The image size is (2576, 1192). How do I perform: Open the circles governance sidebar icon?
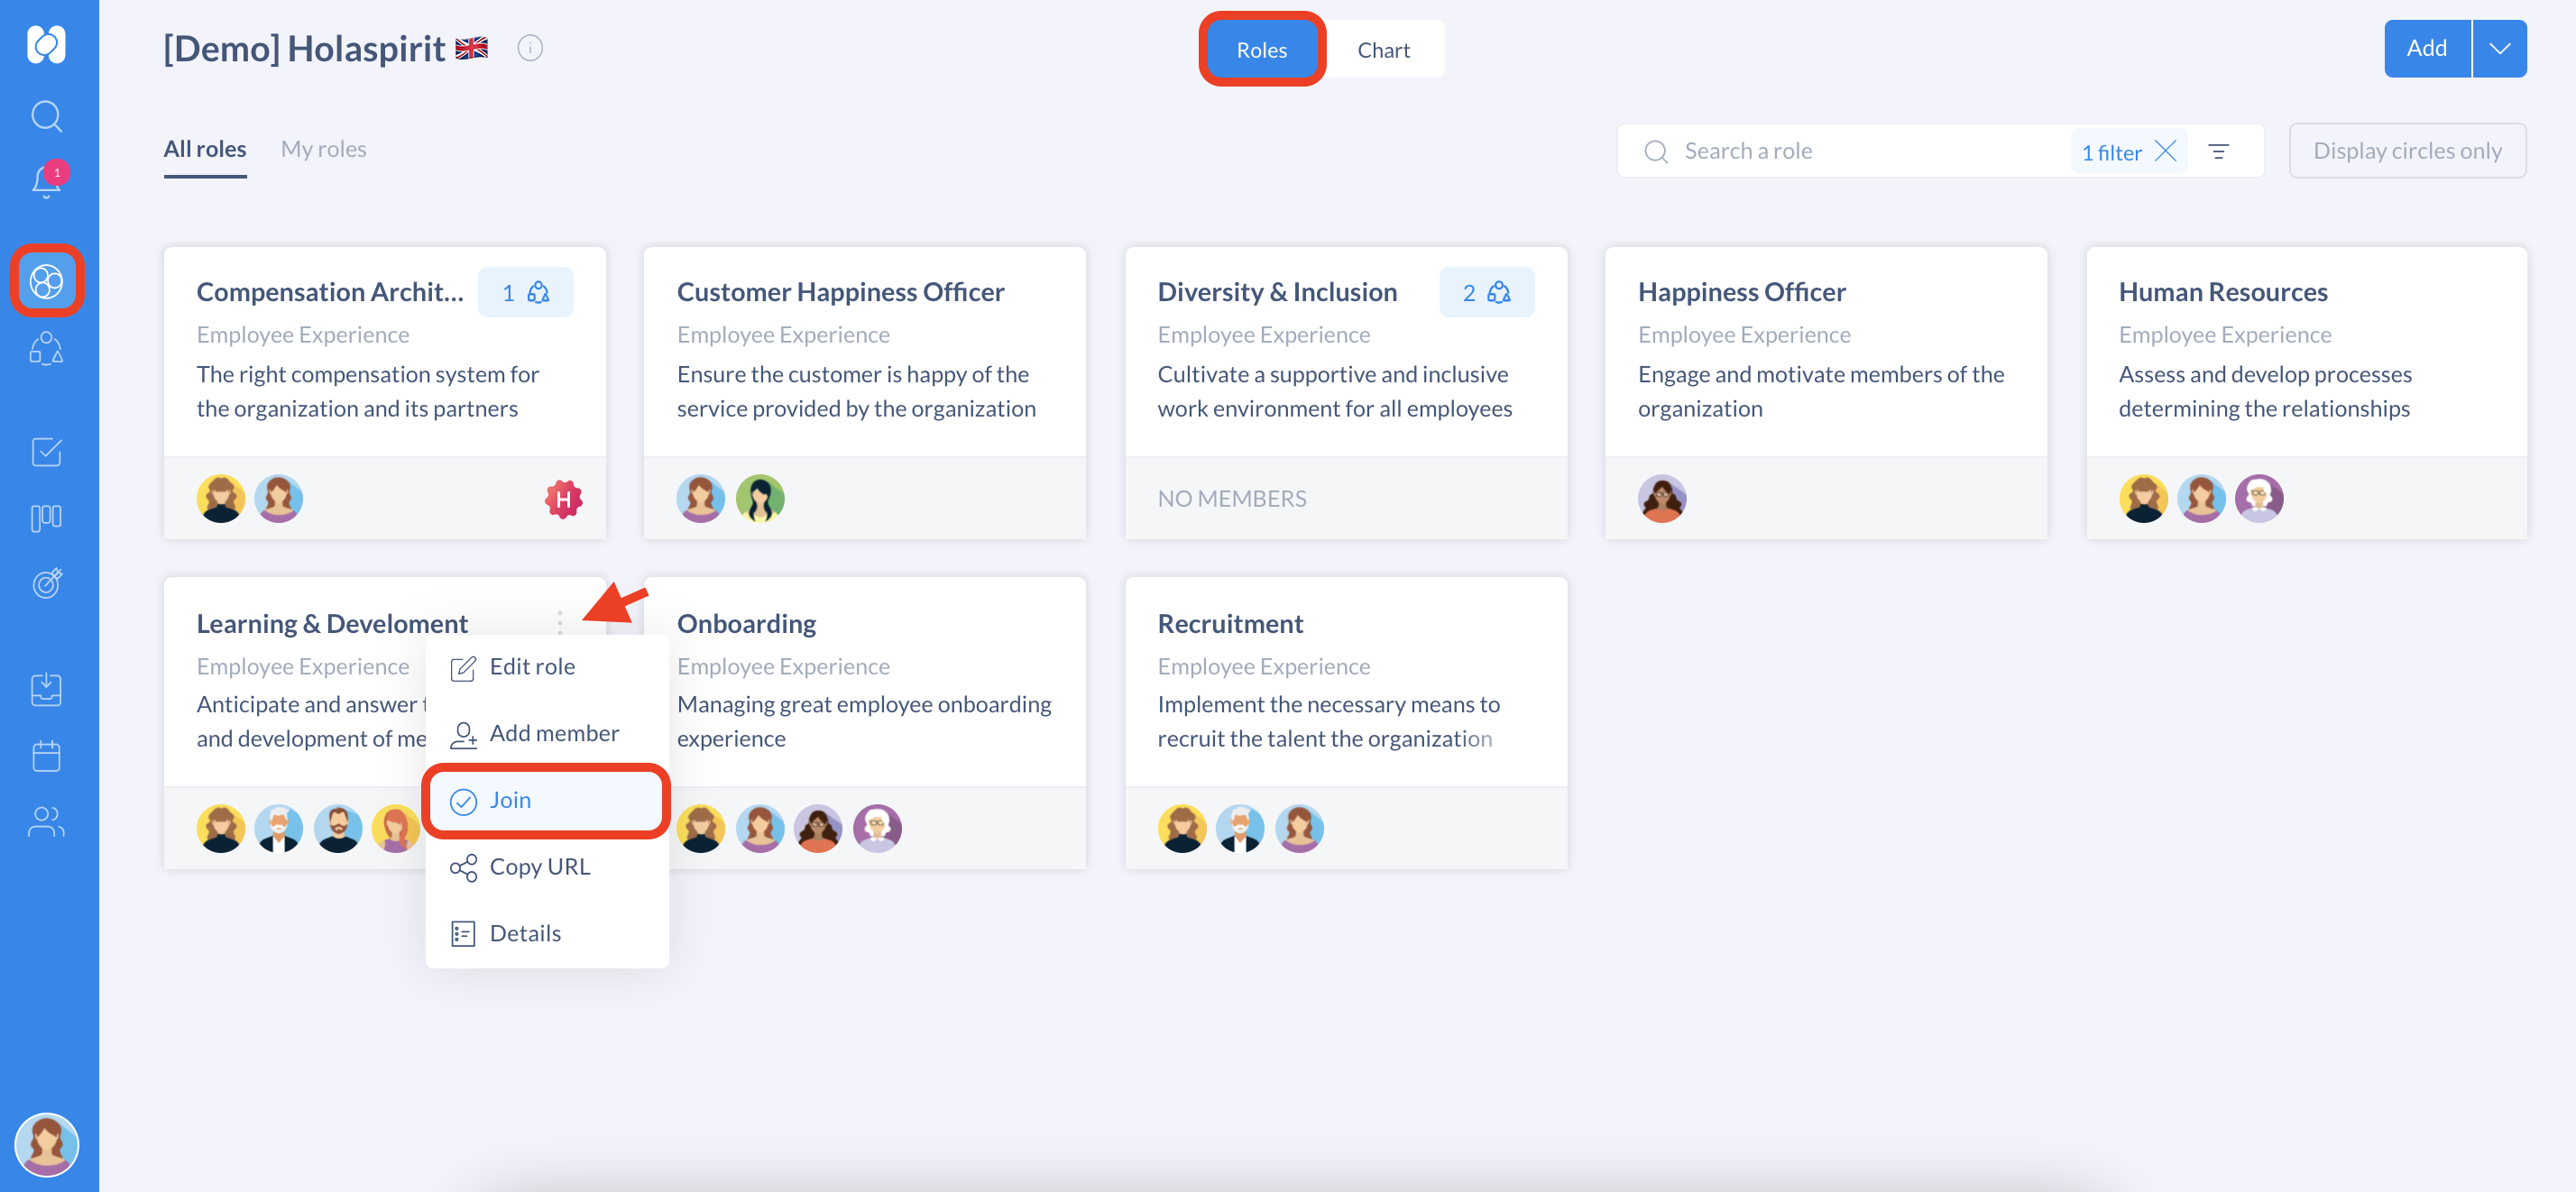click(46, 281)
